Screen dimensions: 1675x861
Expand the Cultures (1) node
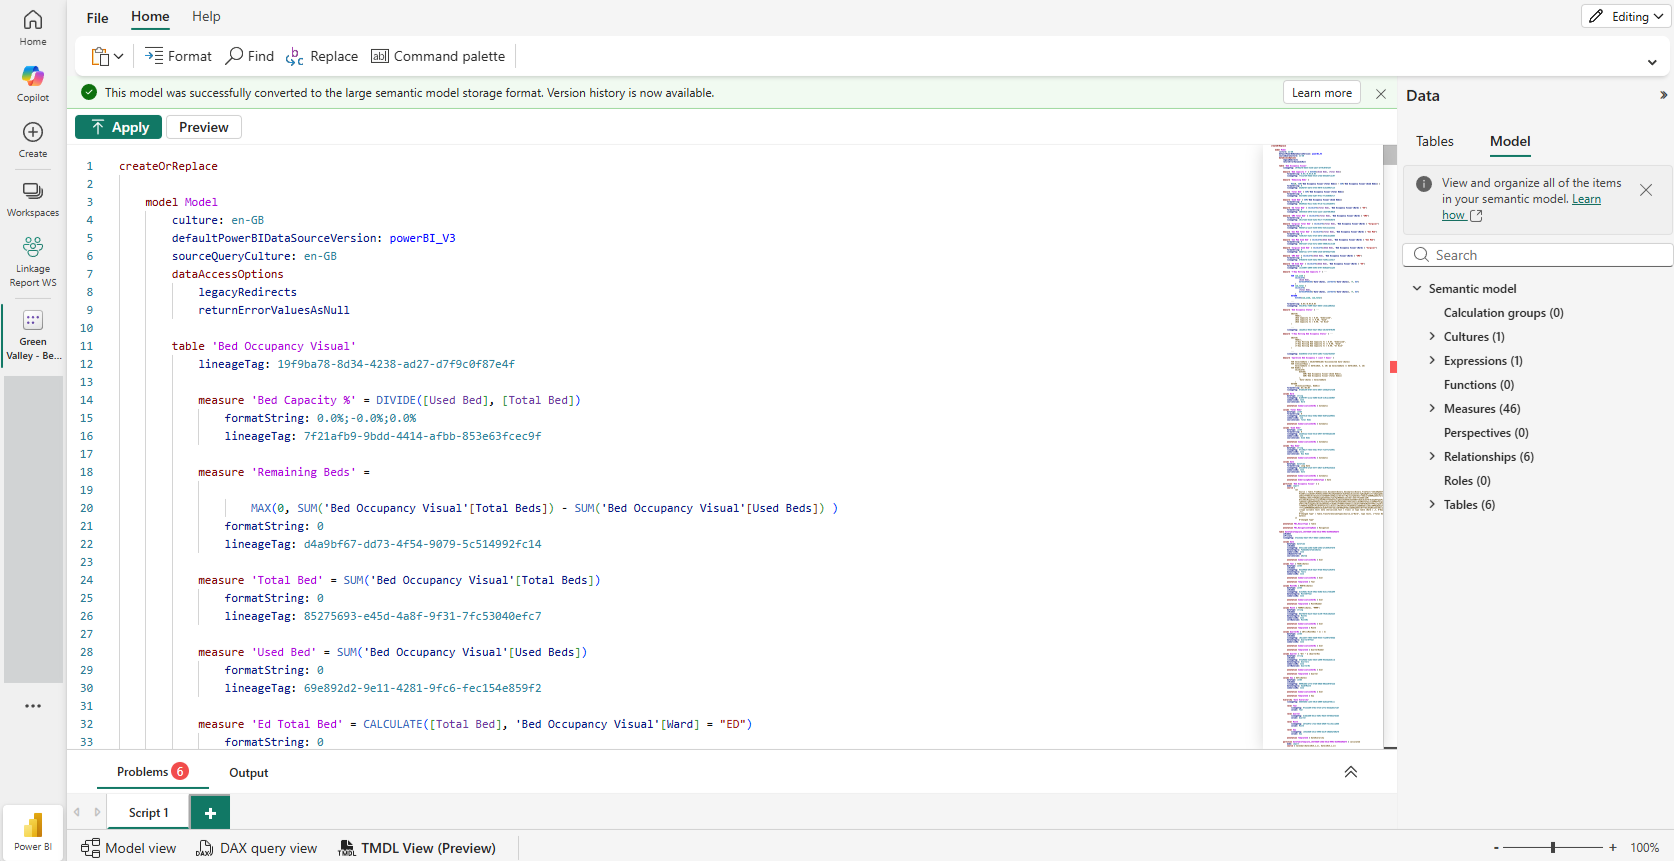tap(1432, 337)
